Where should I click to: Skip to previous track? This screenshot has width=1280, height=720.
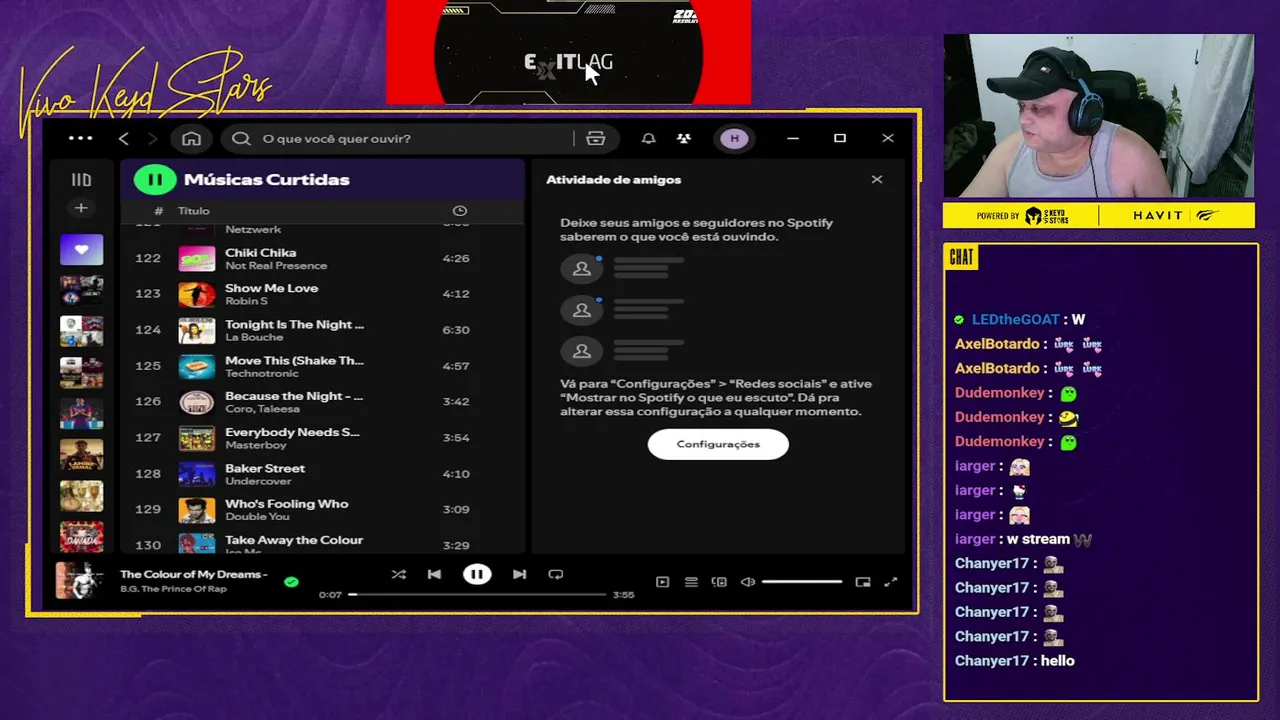[434, 575]
